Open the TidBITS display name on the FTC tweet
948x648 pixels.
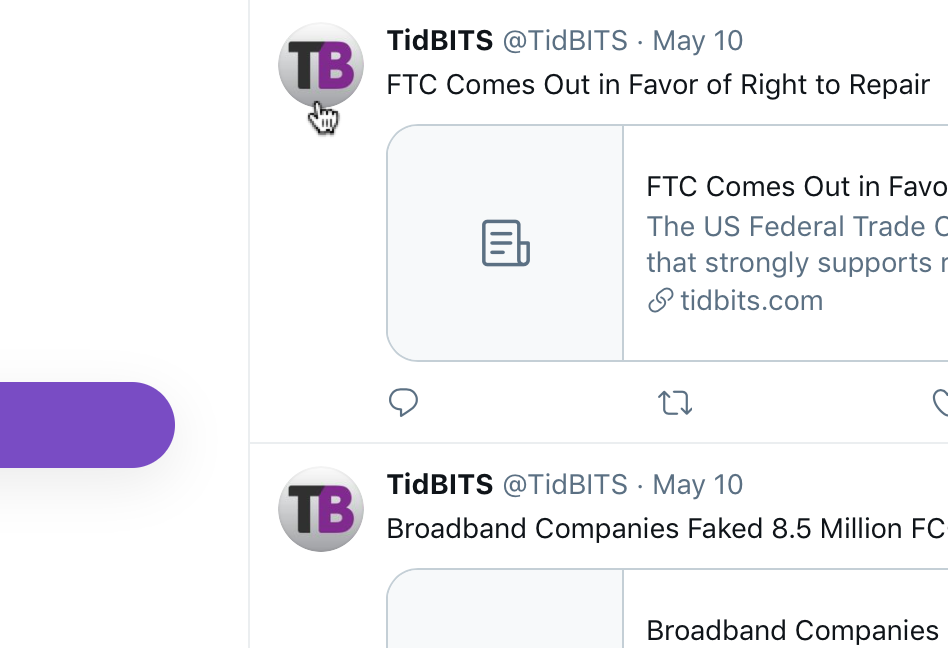440,41
